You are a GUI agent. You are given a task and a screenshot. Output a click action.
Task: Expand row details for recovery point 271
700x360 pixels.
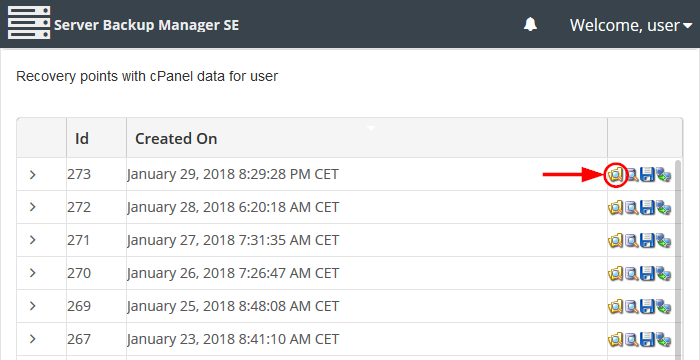pos(32,240)
